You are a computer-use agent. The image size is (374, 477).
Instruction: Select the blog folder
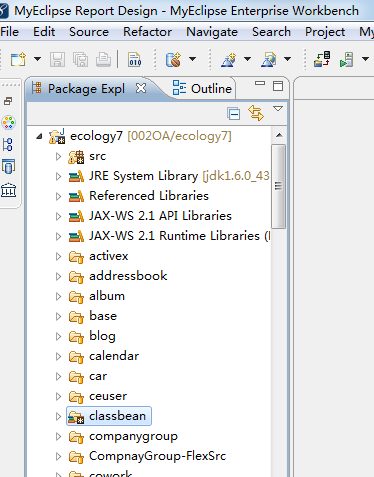(102, 336)
